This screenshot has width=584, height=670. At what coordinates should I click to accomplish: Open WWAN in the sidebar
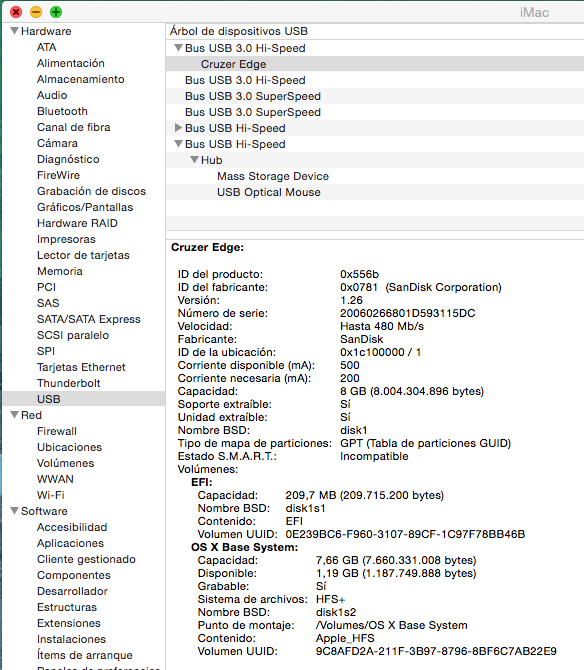[x=55, y=479]
